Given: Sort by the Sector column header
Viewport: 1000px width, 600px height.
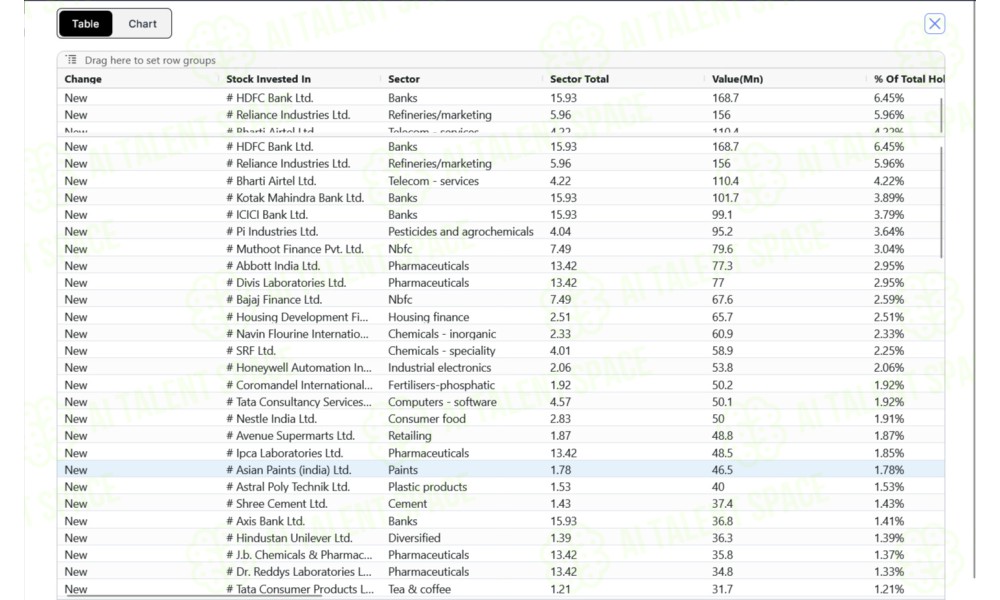Looking at the screenshot, I should pos(404,79).
